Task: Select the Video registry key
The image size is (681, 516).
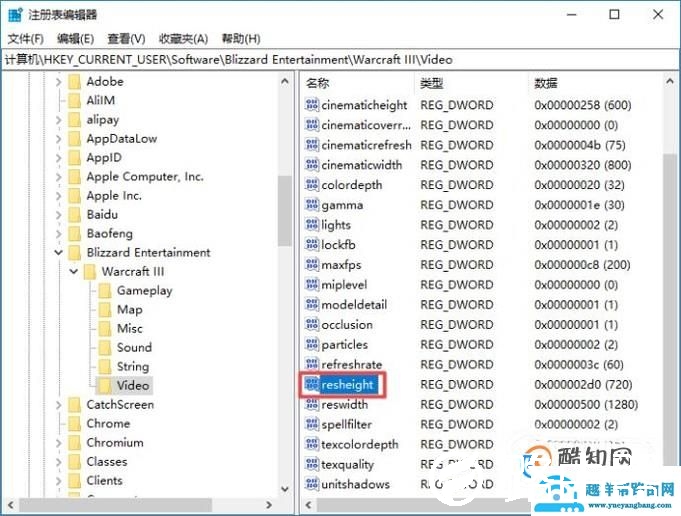Action: [133, 385]
